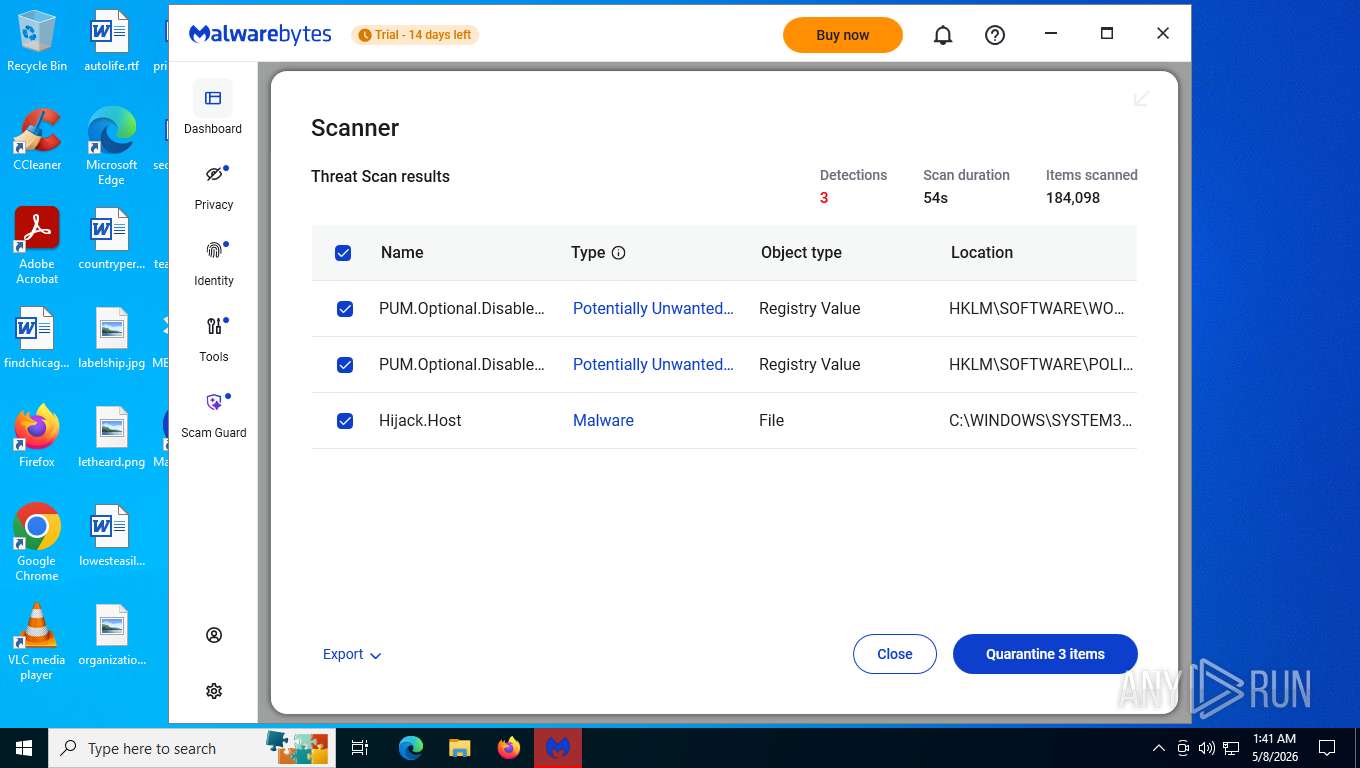The image size is (1360, 768).
Task: Select the autolife.rtf desktop file
Action: coord(111,41)
